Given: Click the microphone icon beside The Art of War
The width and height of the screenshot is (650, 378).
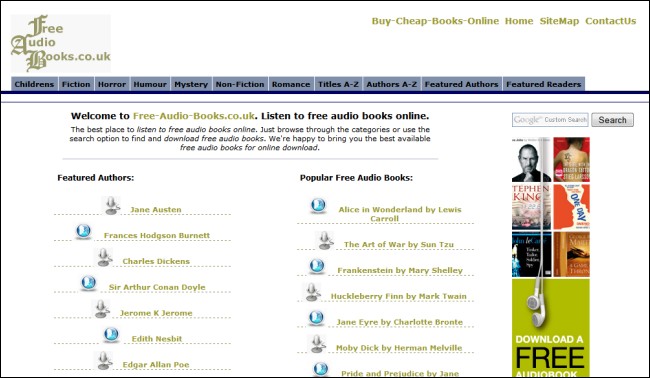Looking at the screenshot, I should point(324,240).
